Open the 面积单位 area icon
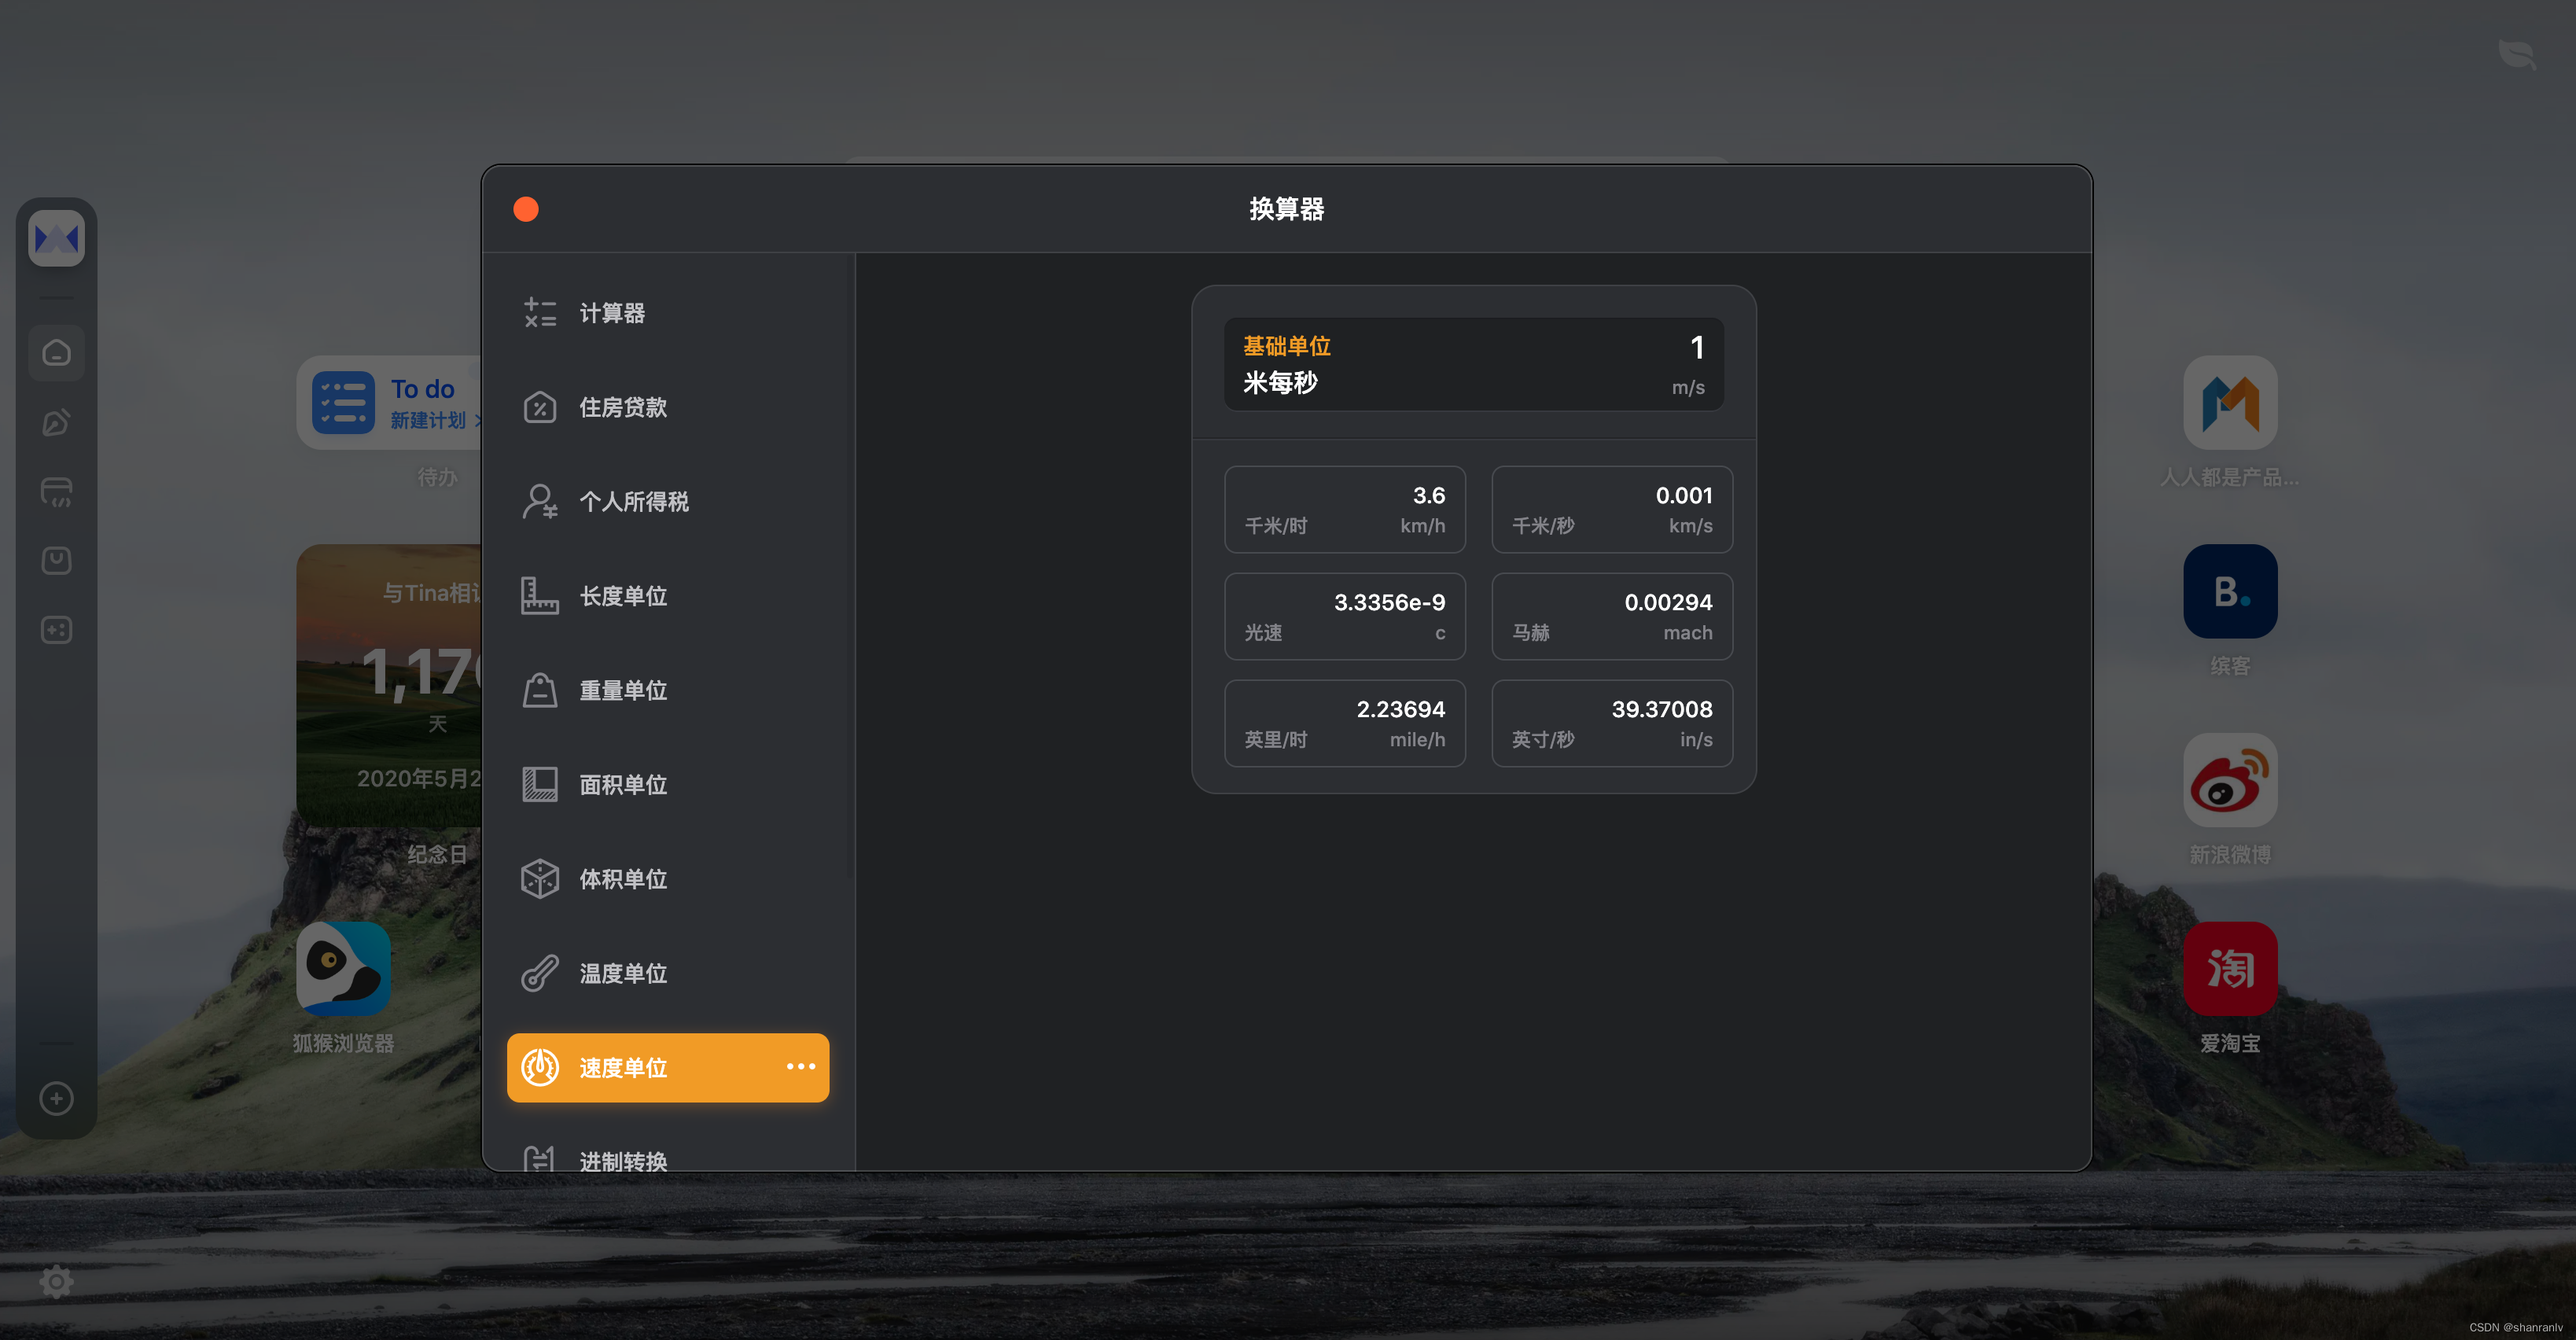 (540, 784)
